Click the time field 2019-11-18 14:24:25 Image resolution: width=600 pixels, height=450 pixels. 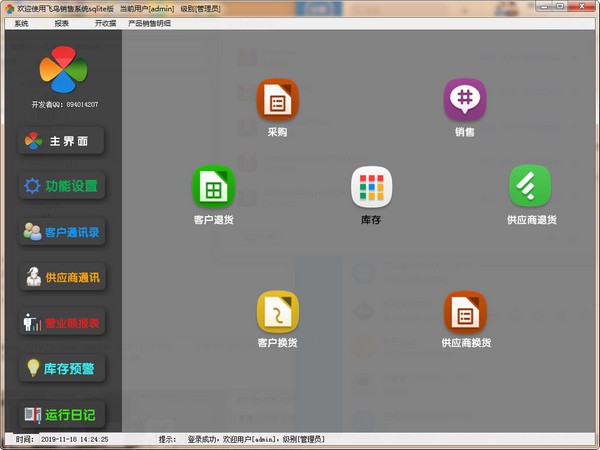click(75, 439)
